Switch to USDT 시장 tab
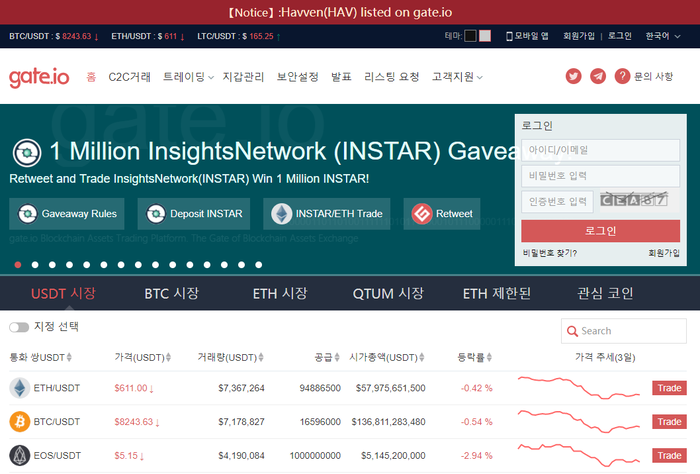Image resolution: width=700 pixels, height=474 pixels. 63,293
